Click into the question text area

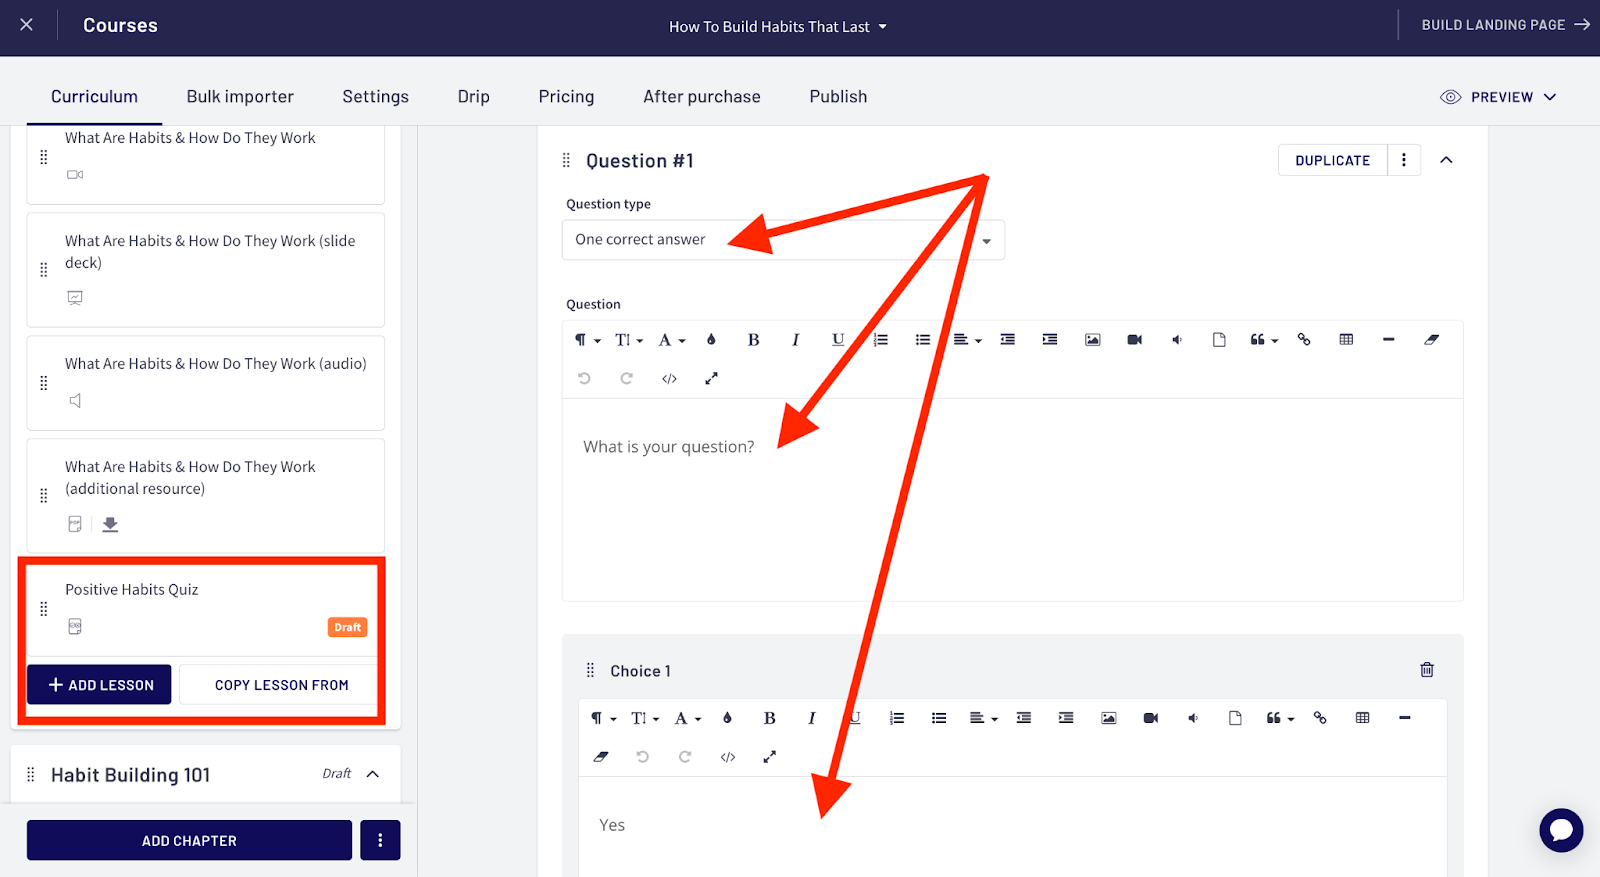pos(1012,500)
